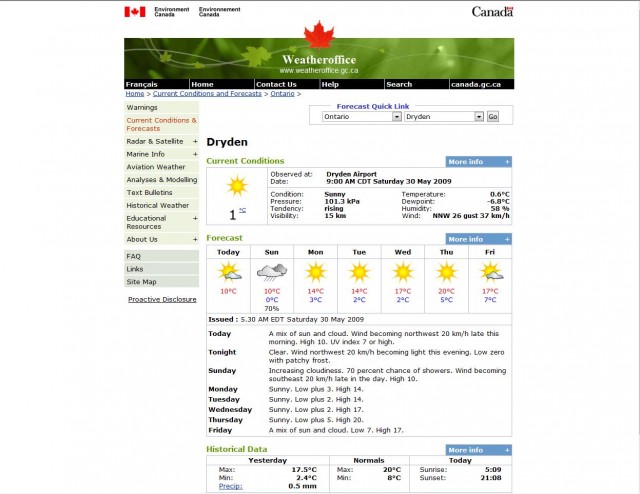
Task: Click Sunday's rain cloud forecast icon
Action: (272, 272)
